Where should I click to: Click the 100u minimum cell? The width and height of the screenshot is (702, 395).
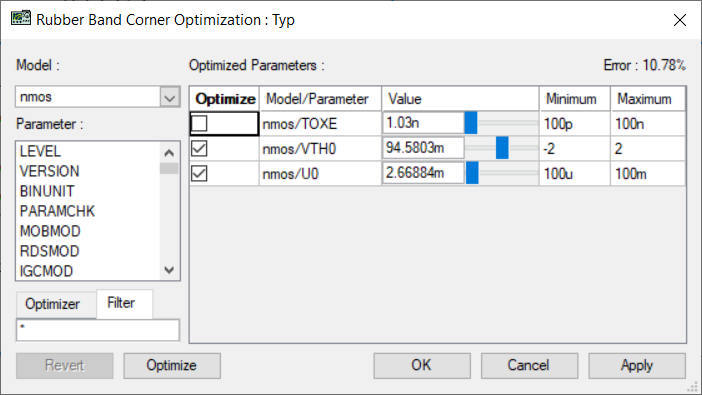click(575, 174)
